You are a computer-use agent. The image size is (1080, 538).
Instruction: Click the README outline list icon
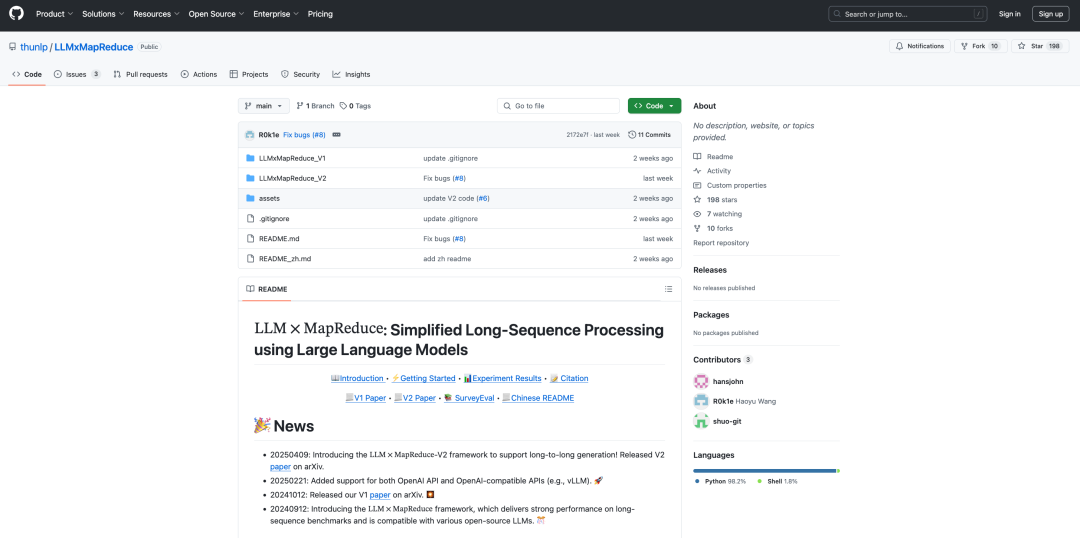tap(668, 289)
